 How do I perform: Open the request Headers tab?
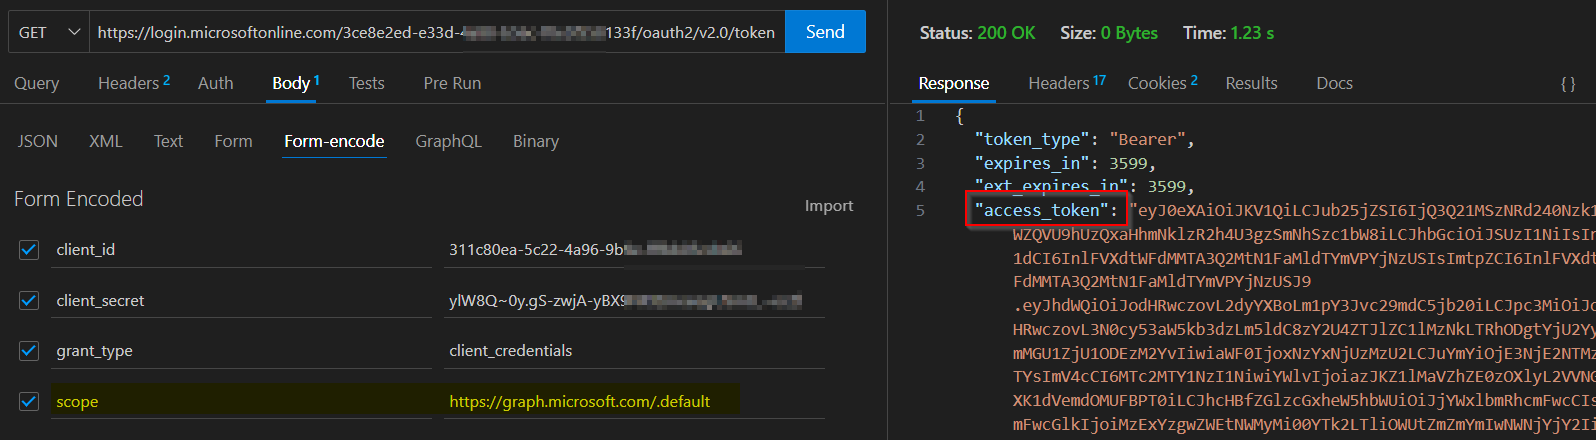(x=134, y=83)
